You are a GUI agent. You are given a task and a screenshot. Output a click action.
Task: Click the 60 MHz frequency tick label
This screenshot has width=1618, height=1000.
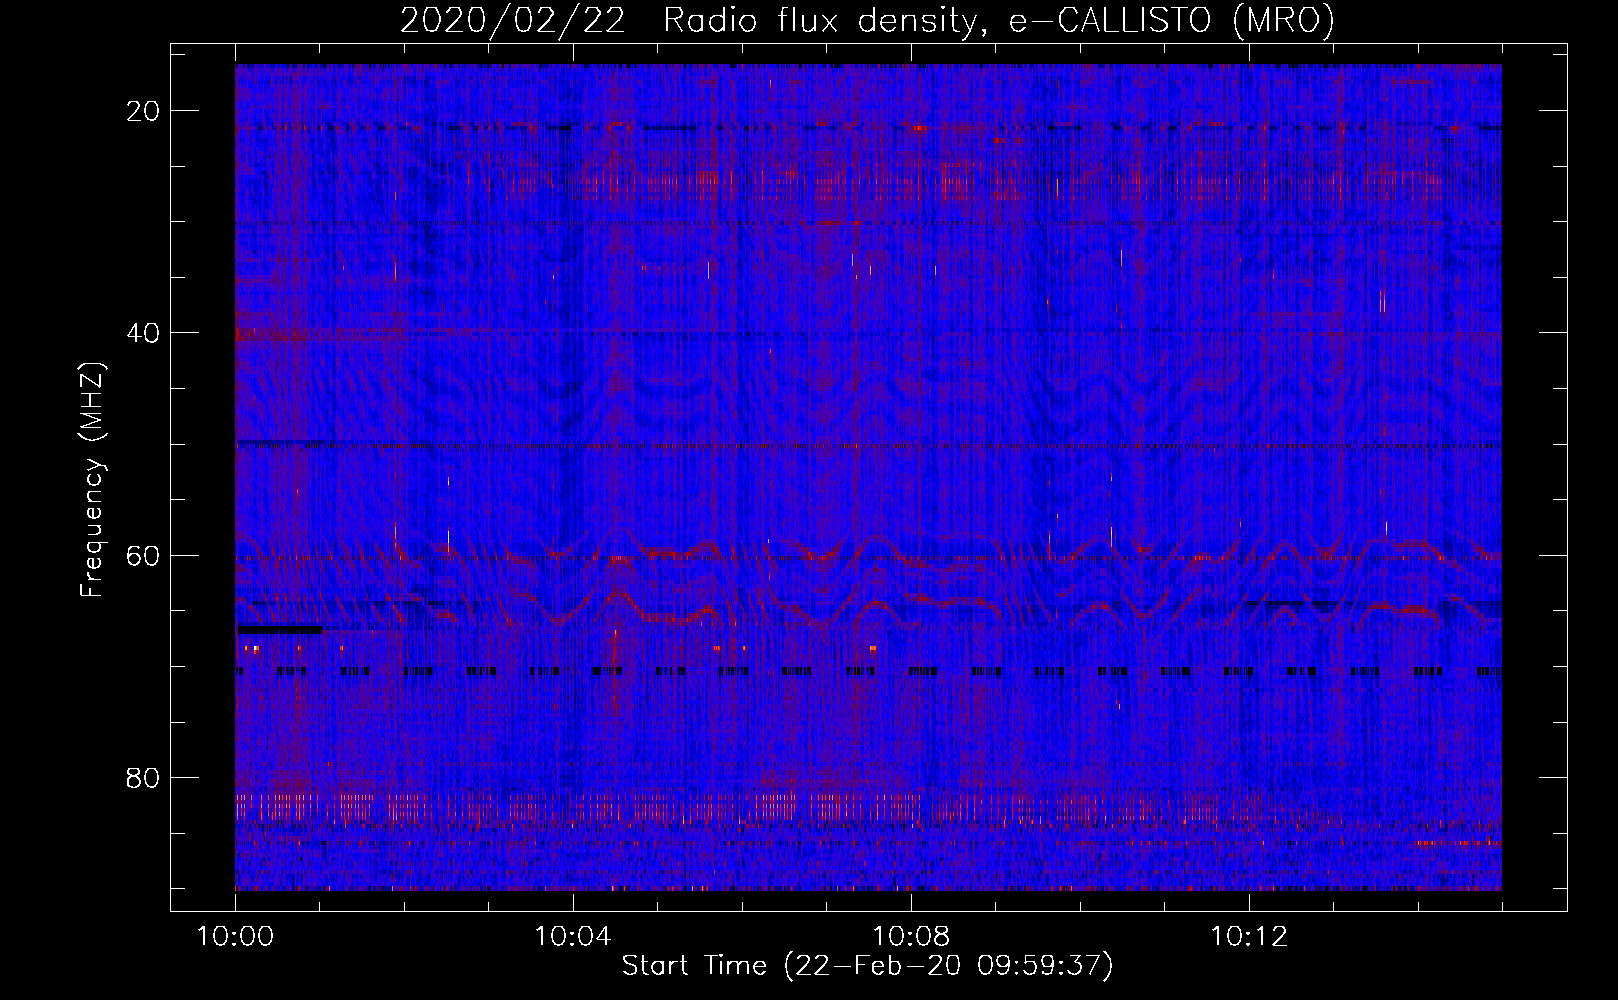point(143,556)
